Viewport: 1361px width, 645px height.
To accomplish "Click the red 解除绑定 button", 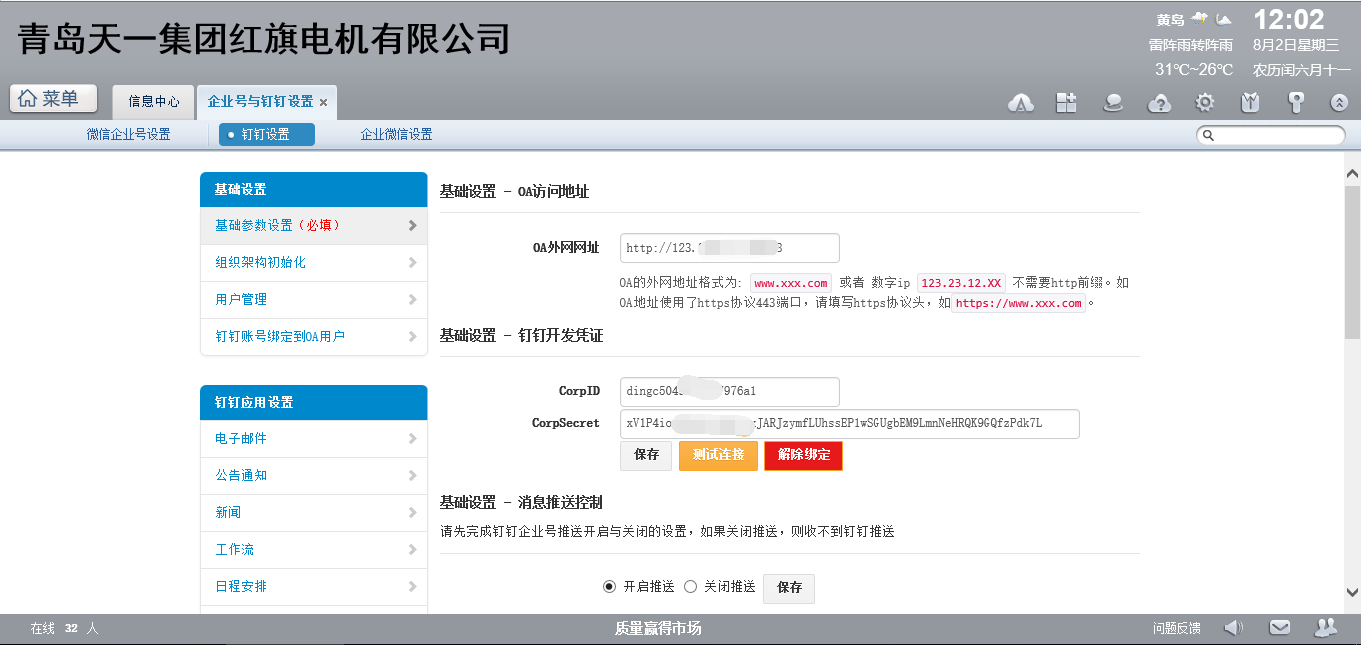I will point(803,455).
